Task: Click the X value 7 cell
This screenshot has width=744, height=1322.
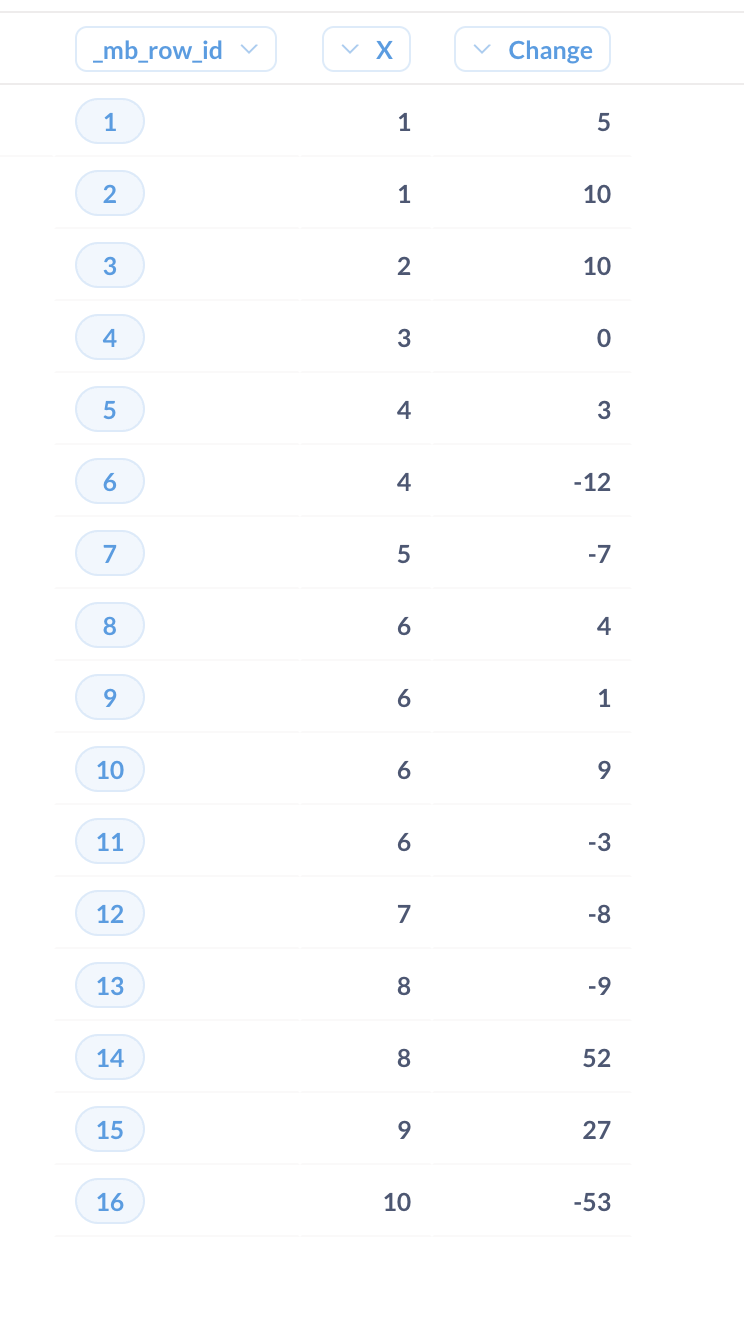Action: click(x=404, y=914)
